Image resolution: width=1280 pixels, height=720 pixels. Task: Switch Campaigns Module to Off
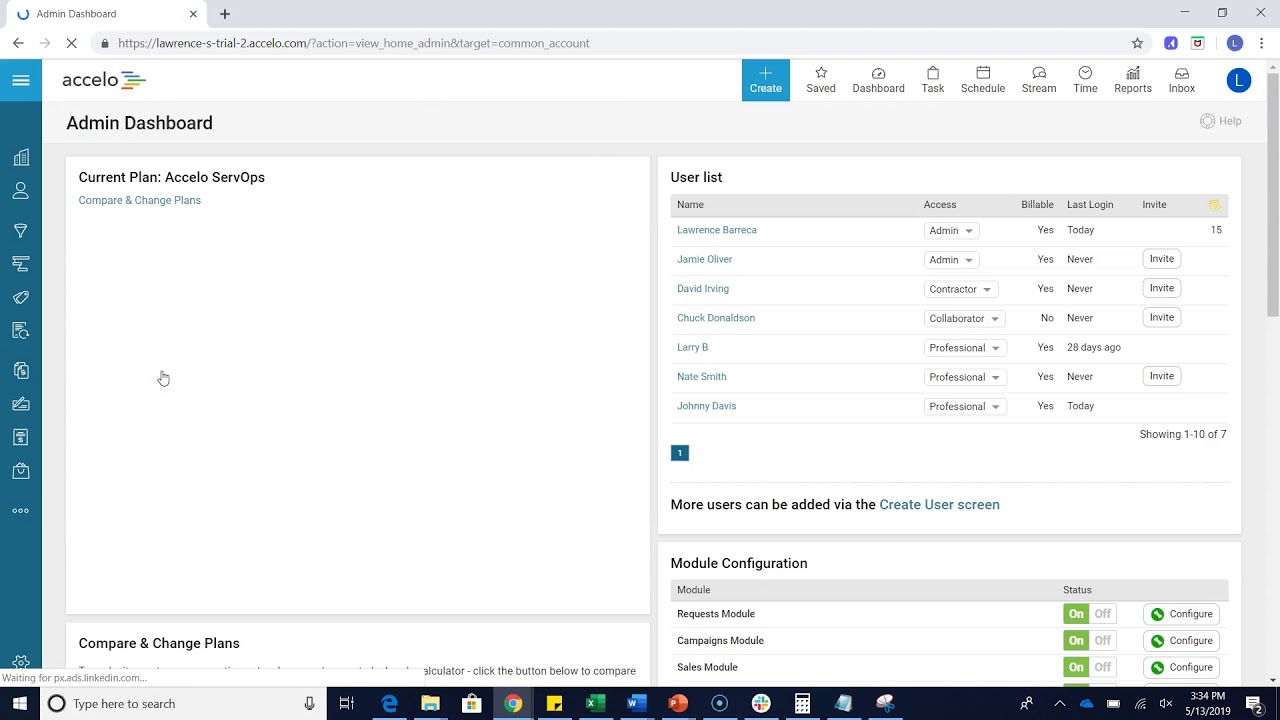[1102, 641]
